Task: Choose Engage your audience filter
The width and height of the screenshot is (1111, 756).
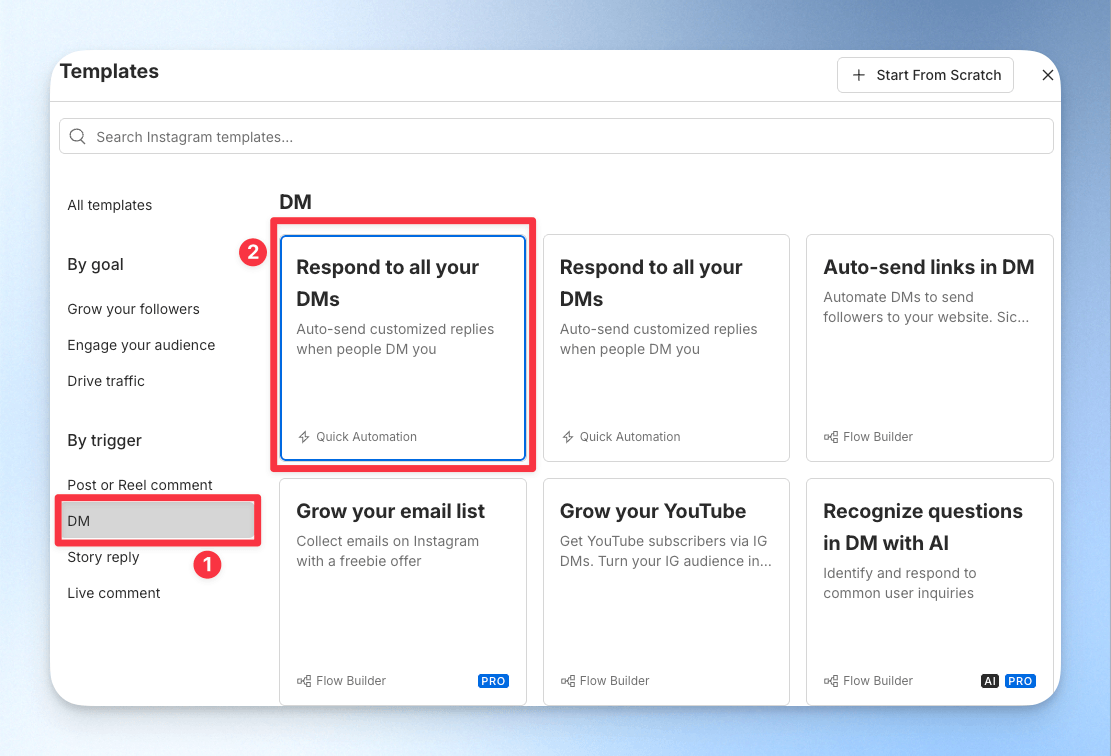Action: pyautogui.click(x=141, y=345)
